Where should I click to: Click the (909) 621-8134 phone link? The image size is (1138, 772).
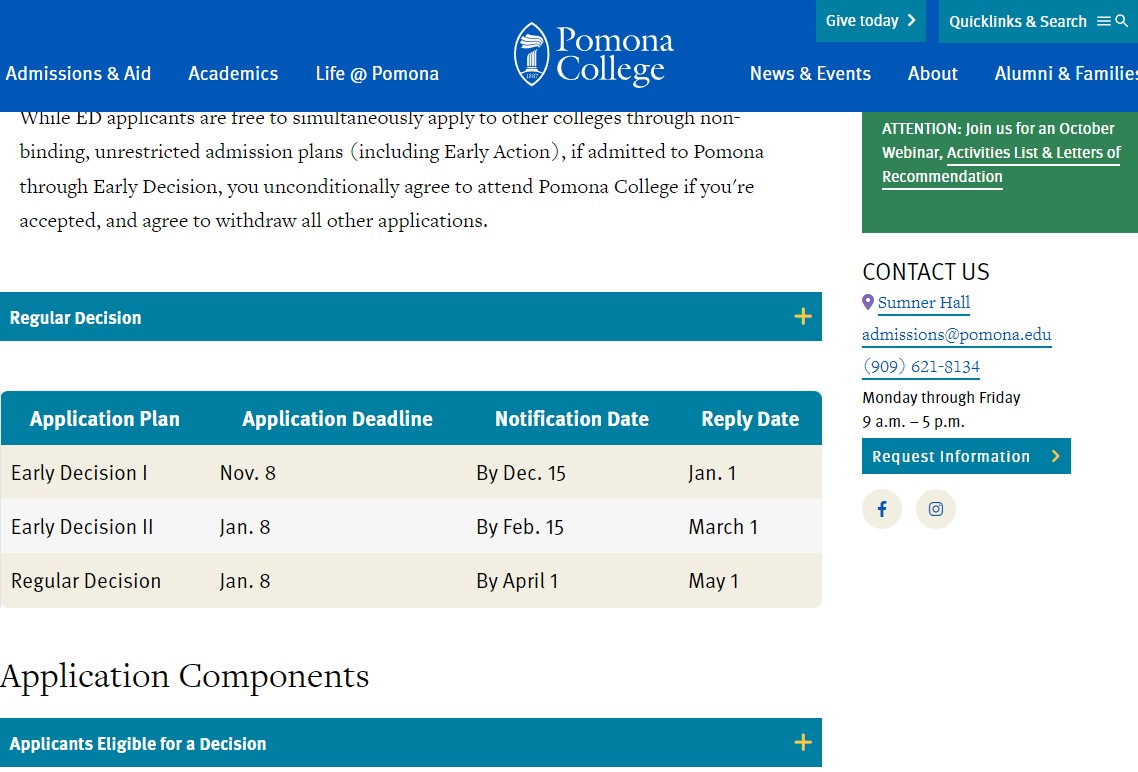[x=921, y=366]
